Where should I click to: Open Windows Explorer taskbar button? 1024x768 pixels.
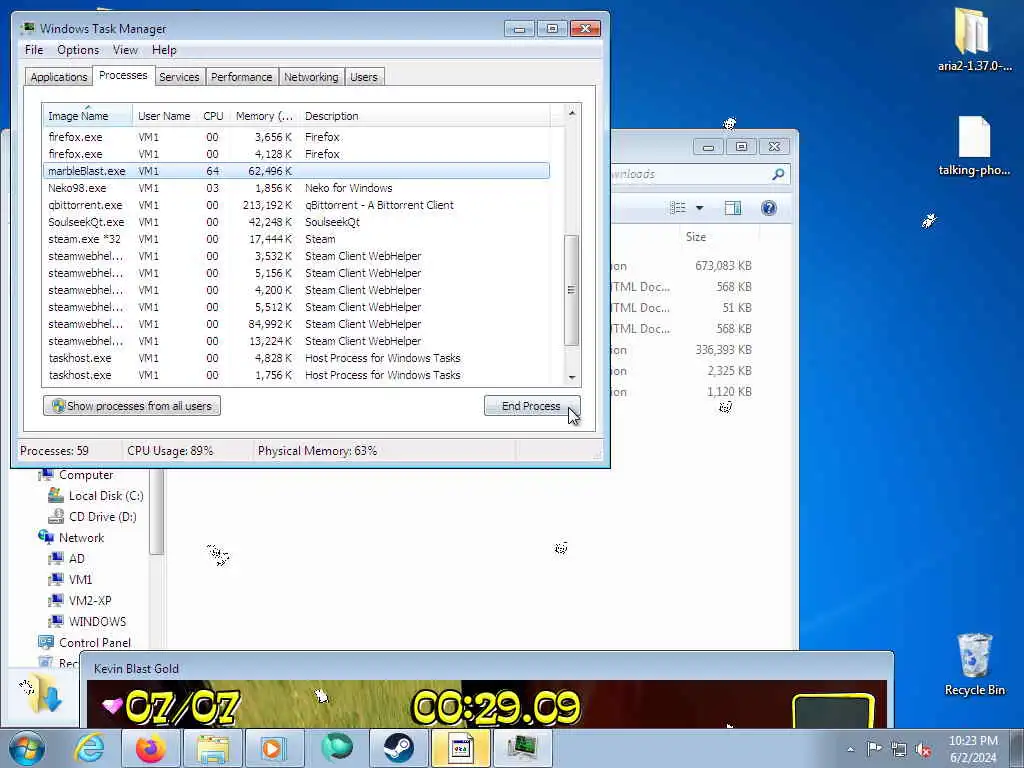(x=212, y=748)
